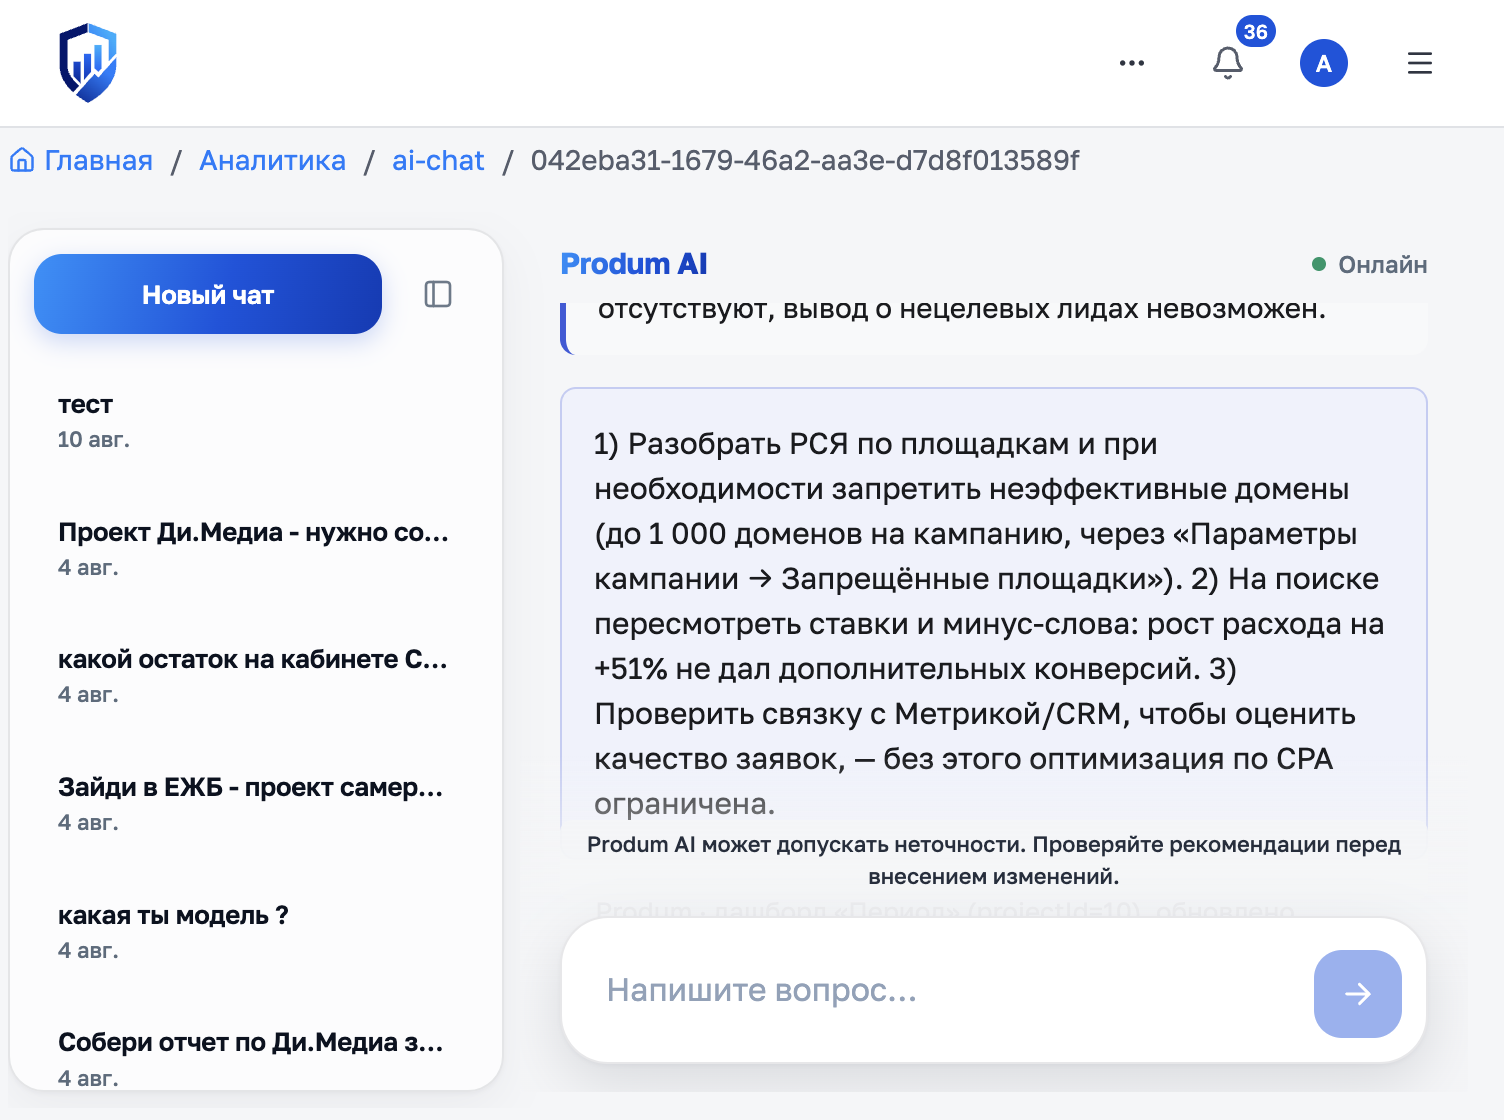Click the message about РСЯ площадкам
This screenshot has width=1504, height=1120.
pos(994,610)
